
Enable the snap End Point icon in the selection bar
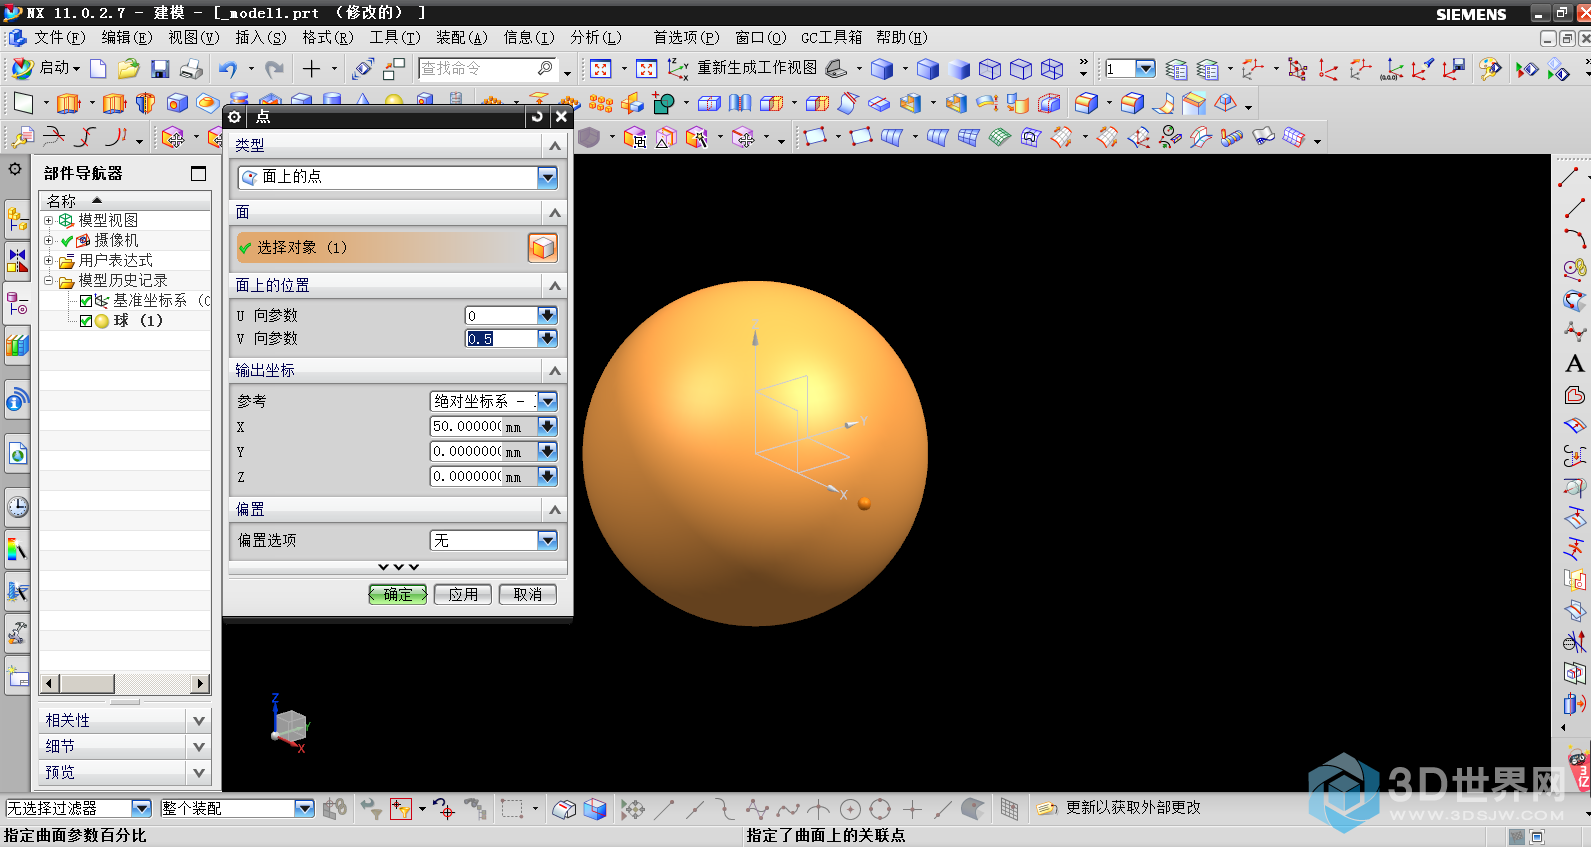tap(664, 808)
